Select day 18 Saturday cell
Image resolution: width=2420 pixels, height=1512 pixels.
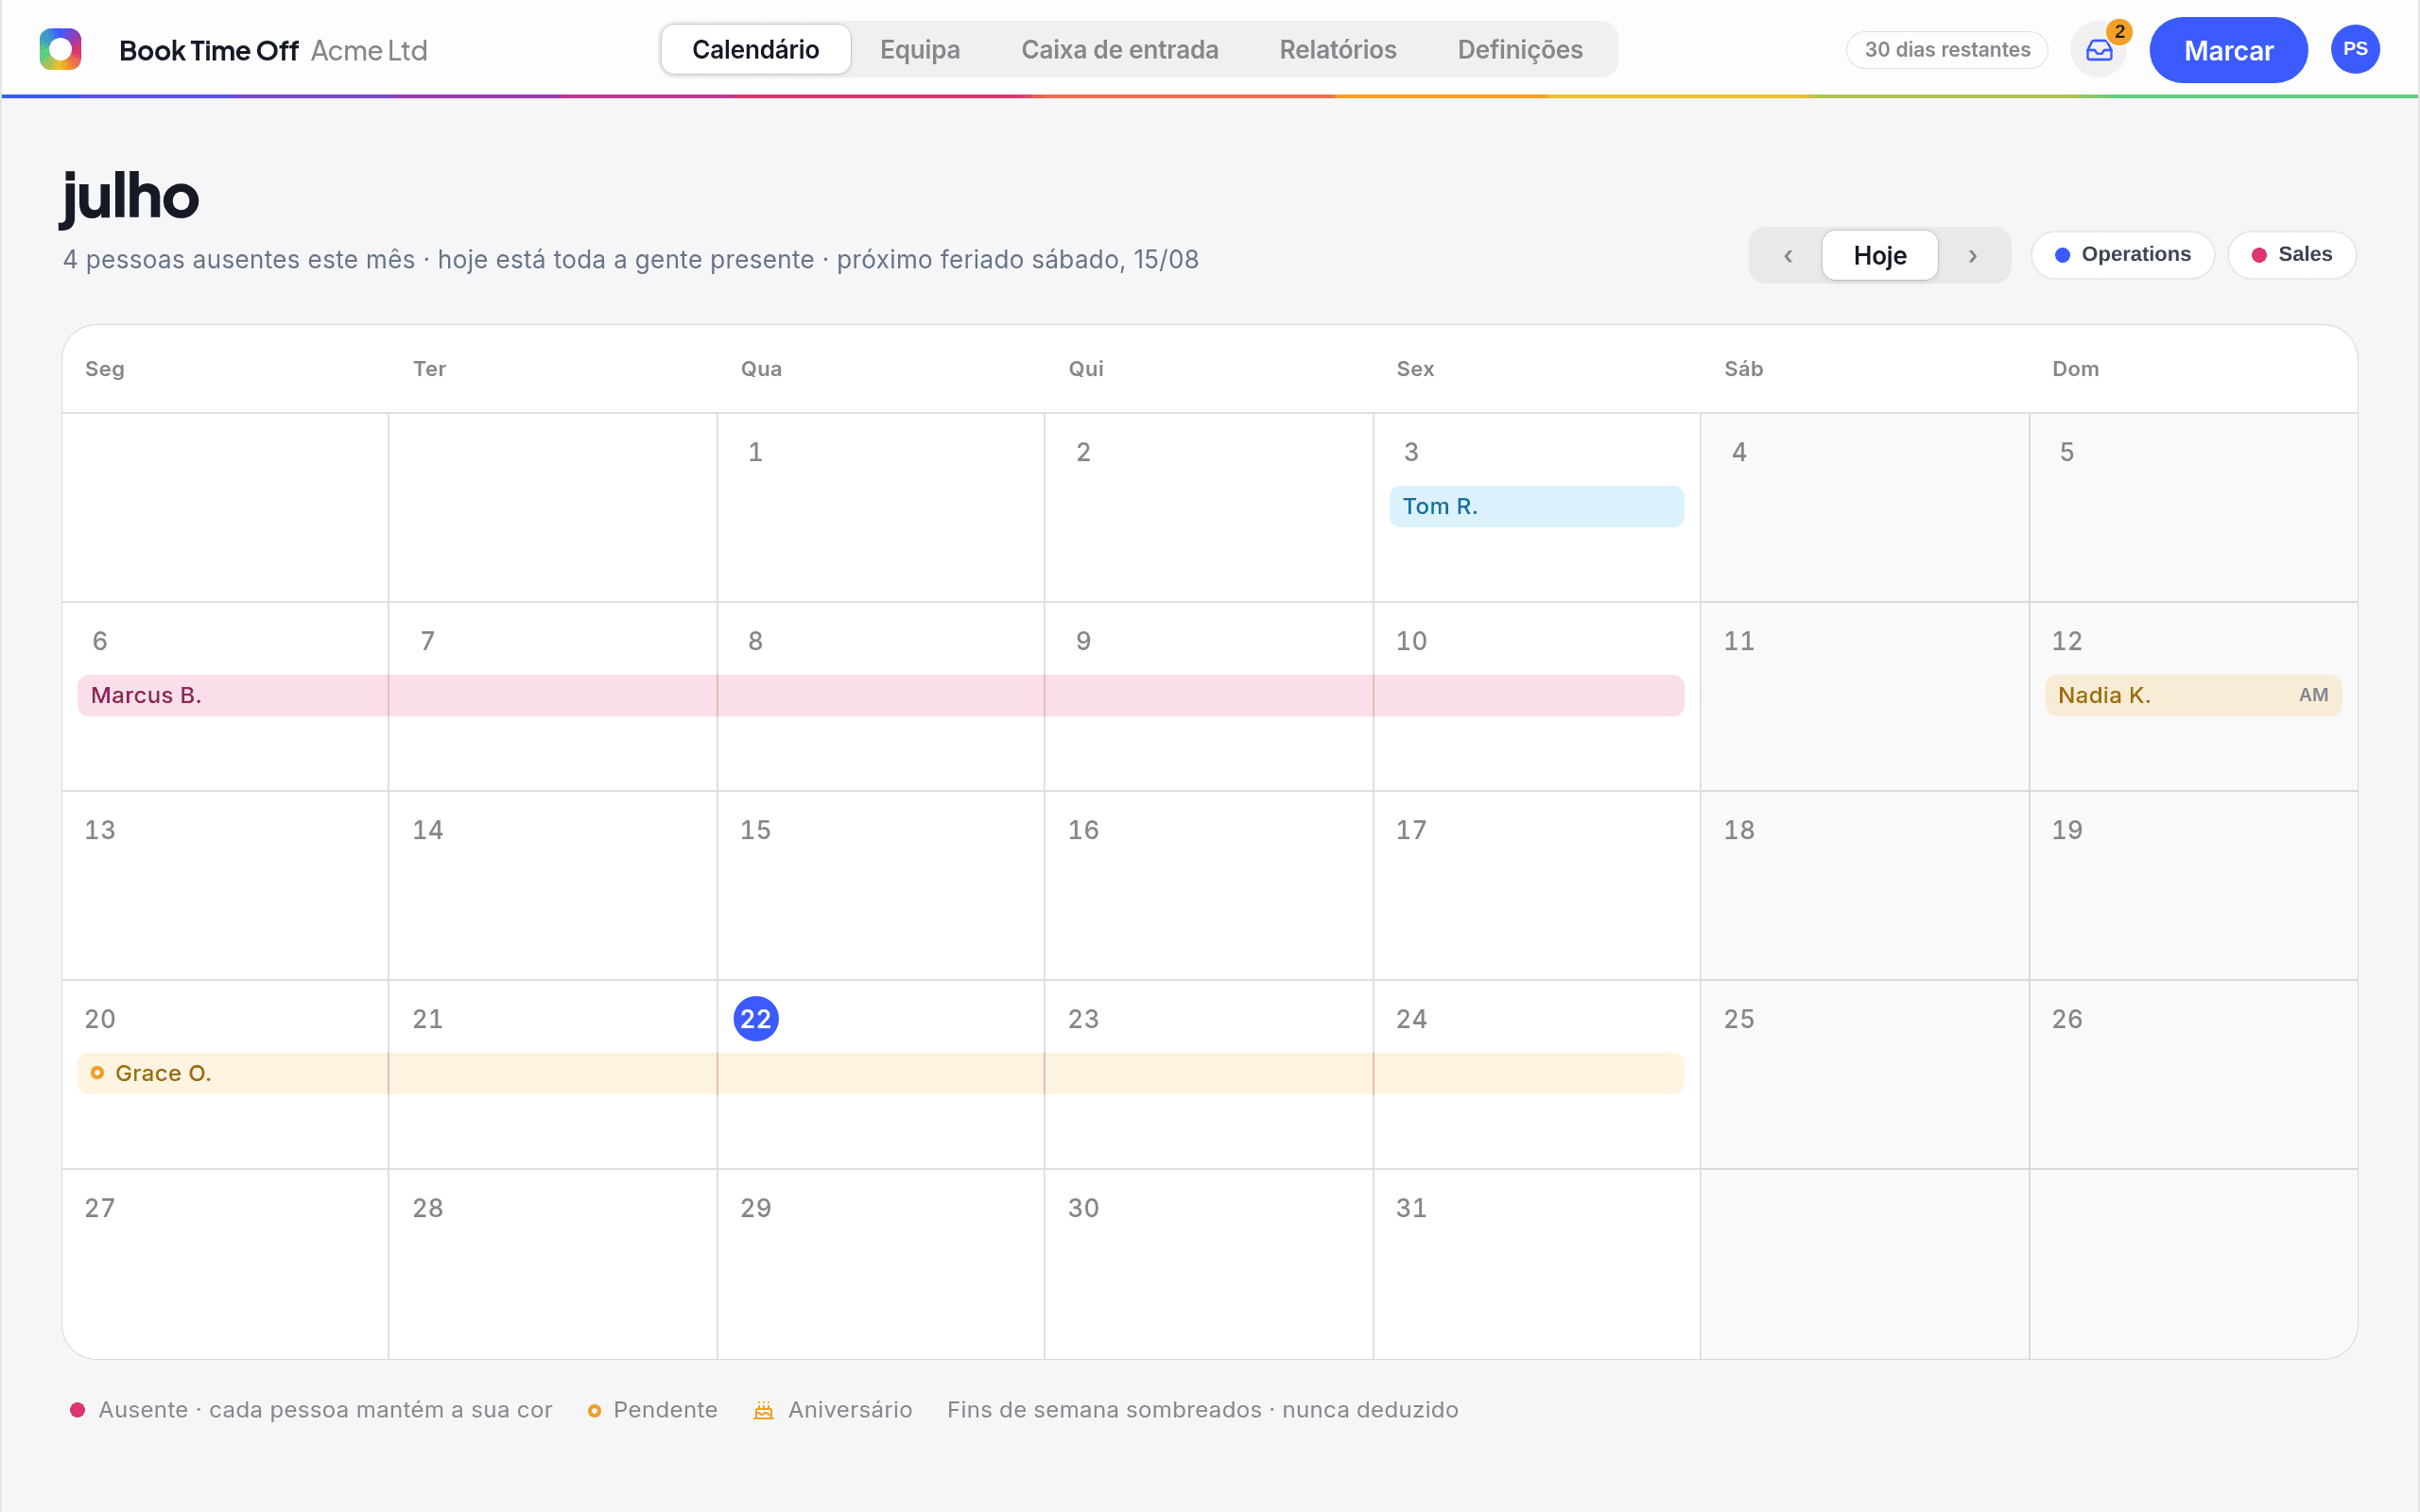(1864, 886)
